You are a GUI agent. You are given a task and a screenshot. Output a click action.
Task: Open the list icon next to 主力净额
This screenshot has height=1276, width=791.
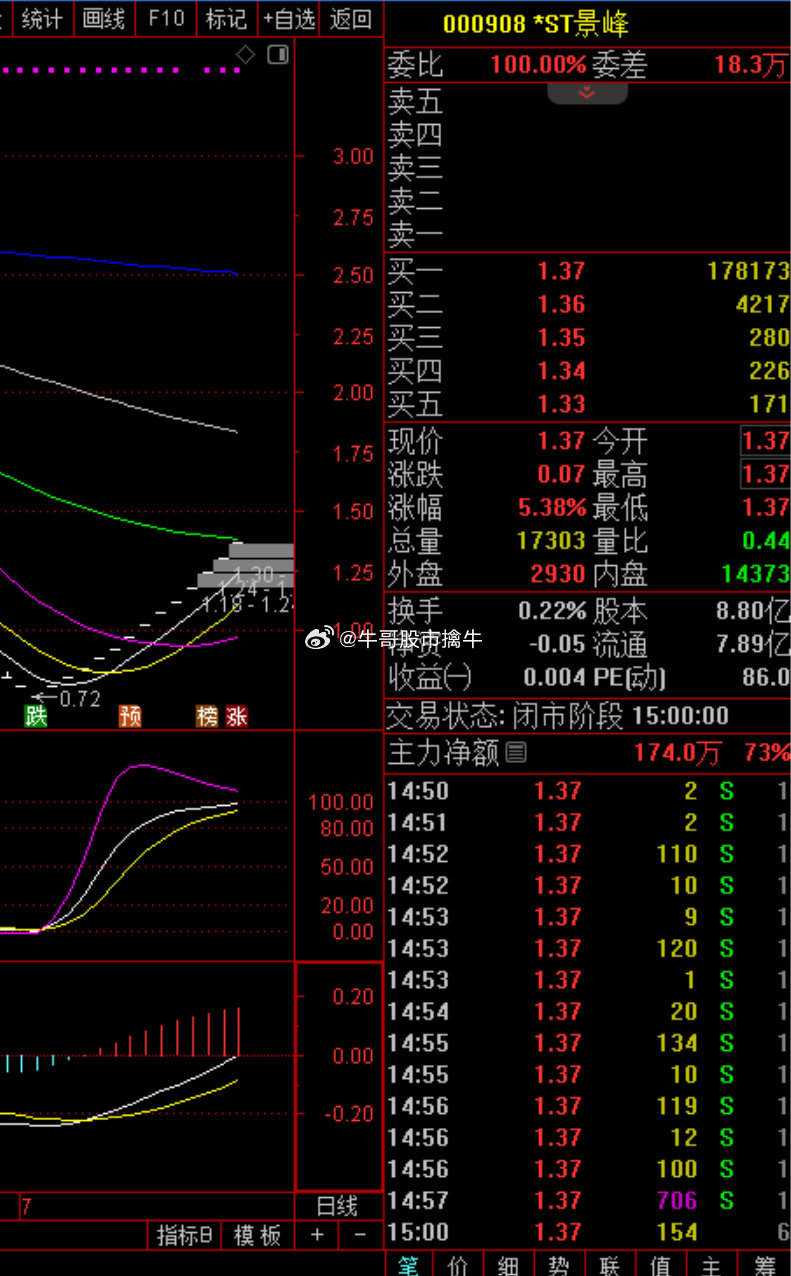516,752
